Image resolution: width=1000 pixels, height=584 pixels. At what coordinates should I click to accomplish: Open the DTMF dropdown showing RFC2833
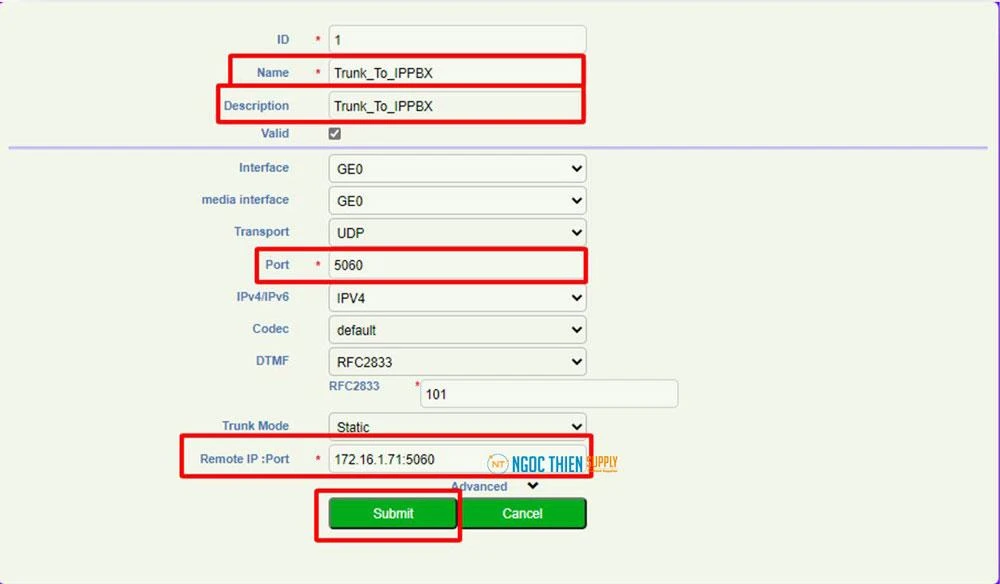tap(457, 362)
